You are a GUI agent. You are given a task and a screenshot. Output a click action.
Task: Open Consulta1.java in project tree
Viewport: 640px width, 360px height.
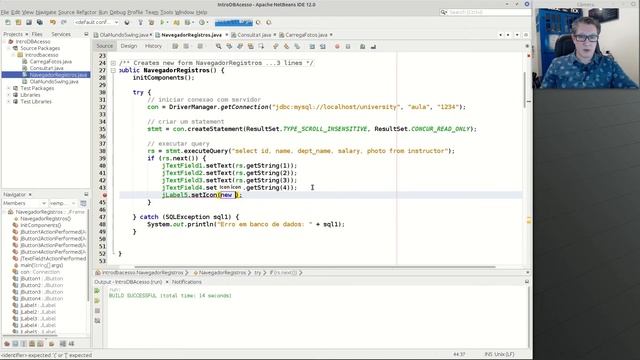pos(46,68)
